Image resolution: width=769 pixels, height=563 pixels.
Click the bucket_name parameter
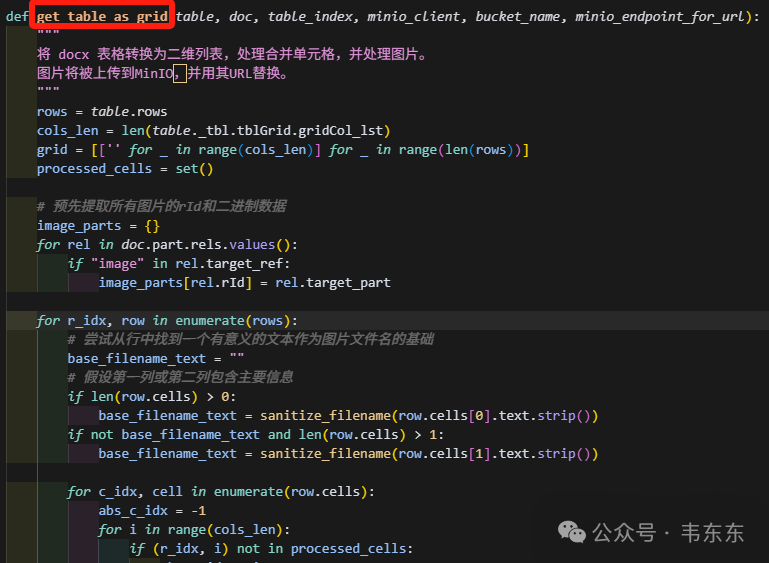tap(517, 16)
